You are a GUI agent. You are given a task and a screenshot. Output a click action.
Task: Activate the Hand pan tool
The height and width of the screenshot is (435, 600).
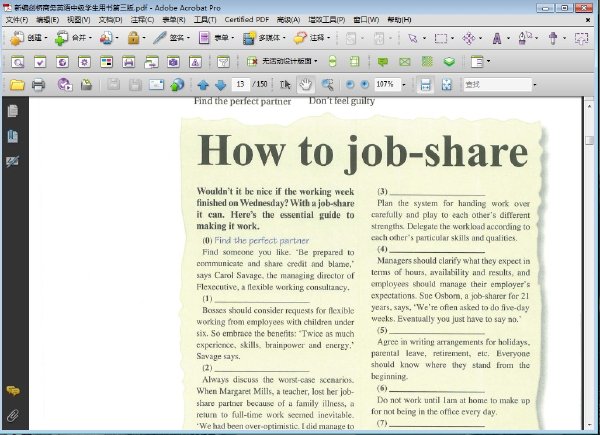click(305, 85)
